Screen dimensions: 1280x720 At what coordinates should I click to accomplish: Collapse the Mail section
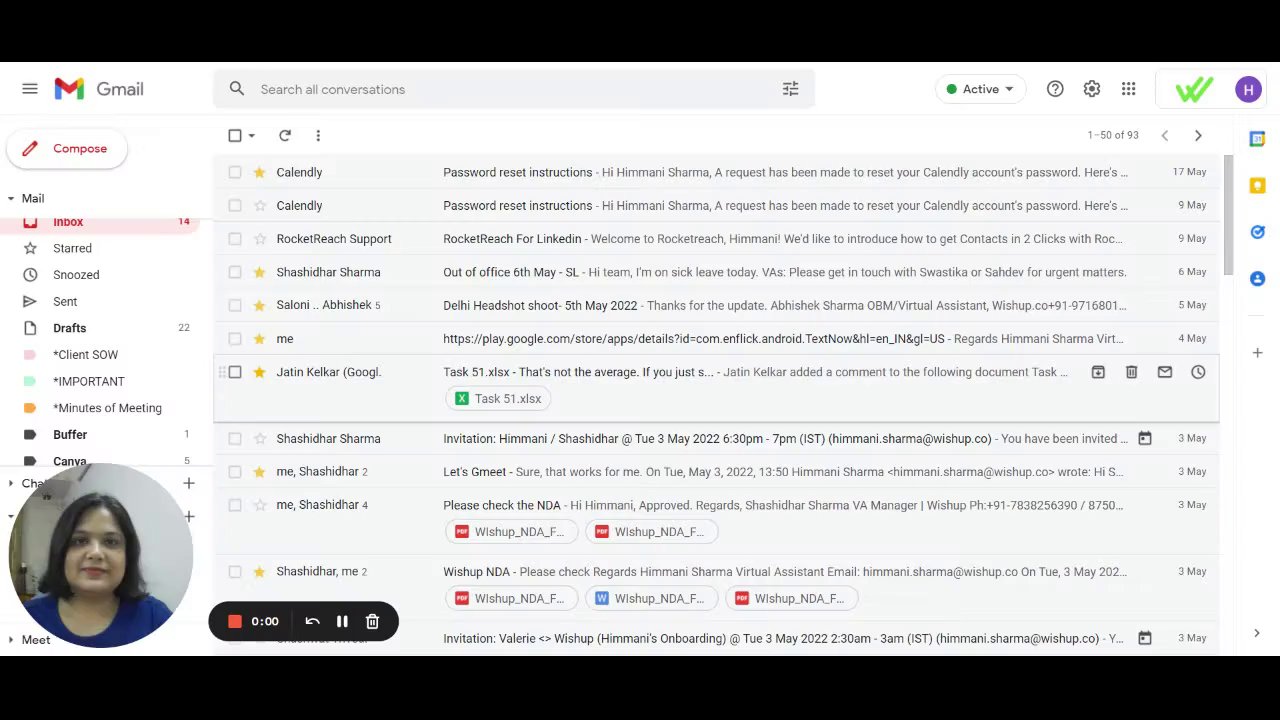11,198
